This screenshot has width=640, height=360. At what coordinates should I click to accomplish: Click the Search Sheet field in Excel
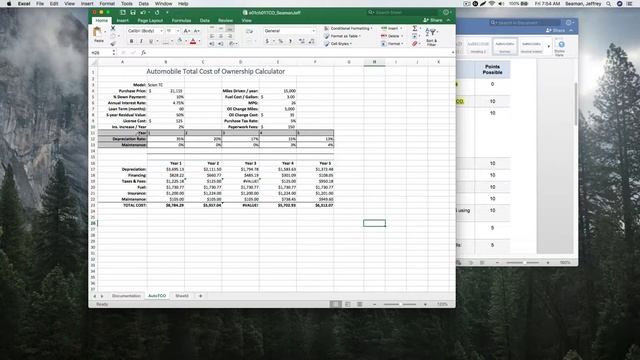402,13
